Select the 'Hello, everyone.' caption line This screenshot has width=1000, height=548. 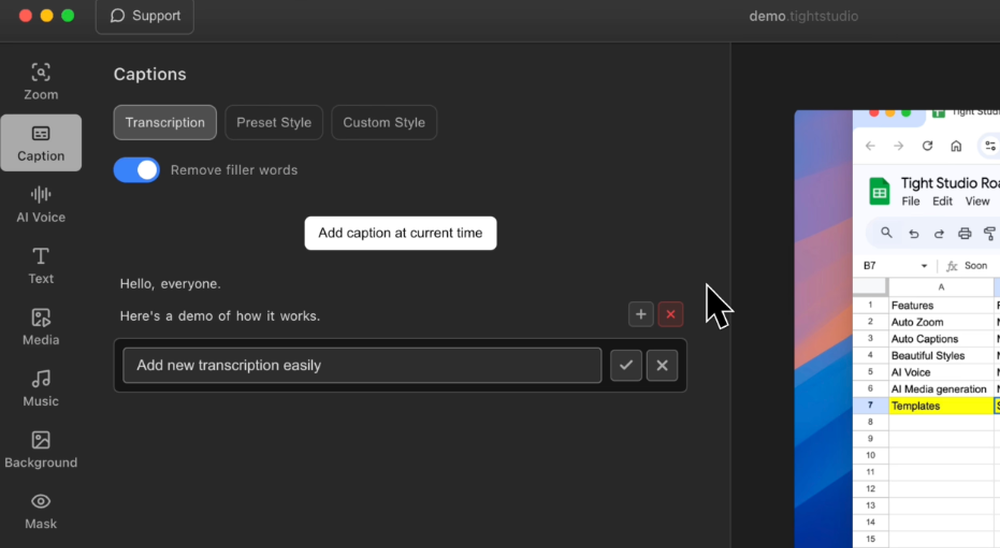[x=170, y=284]
